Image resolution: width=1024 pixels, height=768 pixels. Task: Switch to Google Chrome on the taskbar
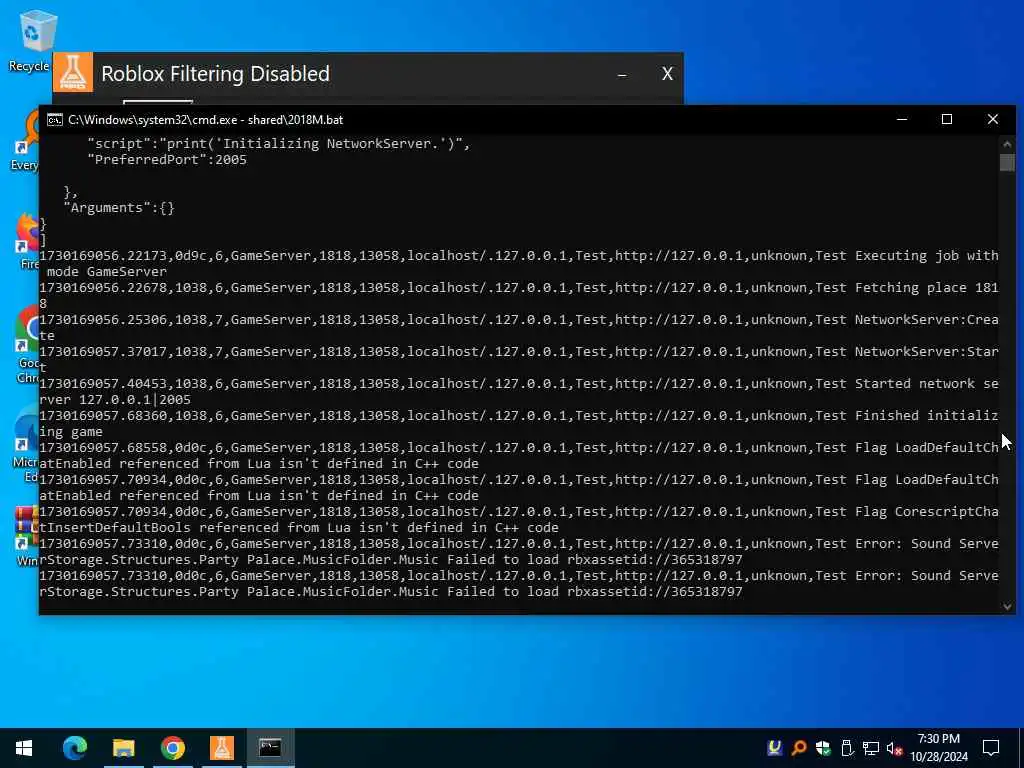coord(172,748)
